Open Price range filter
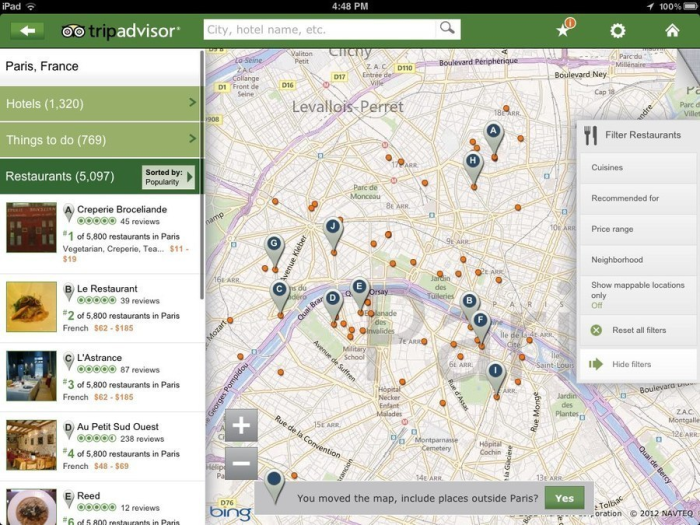The width and height of the screenshot is (700, 525). [x=638, y=229]
